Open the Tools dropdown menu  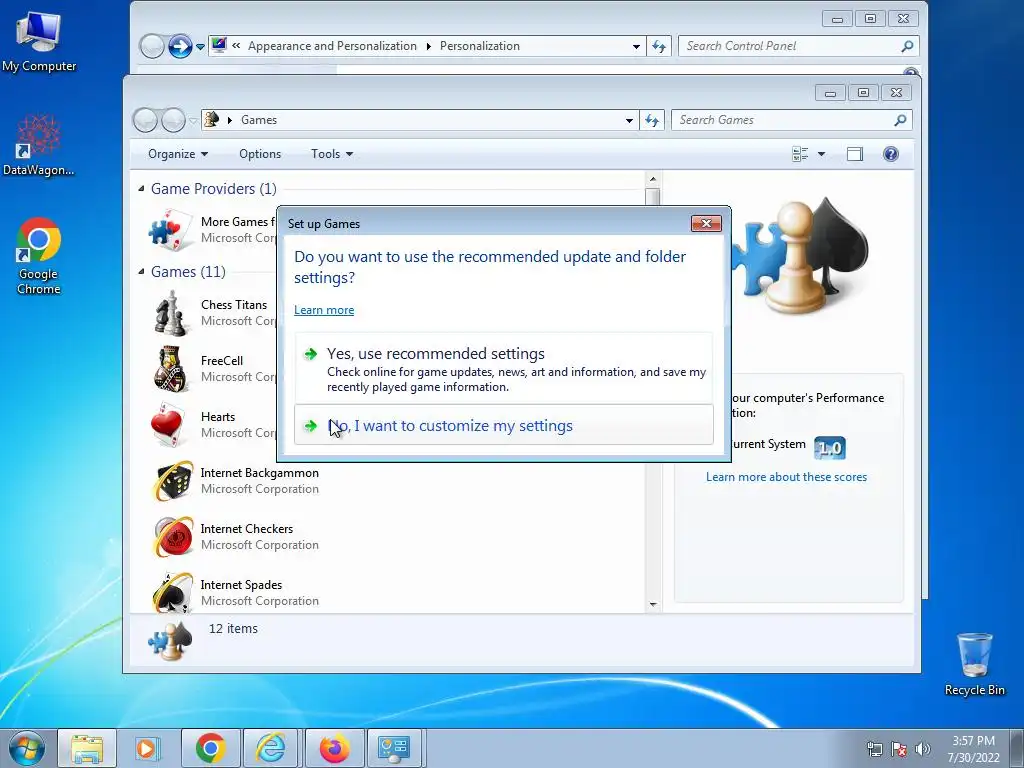pos(332,154)
